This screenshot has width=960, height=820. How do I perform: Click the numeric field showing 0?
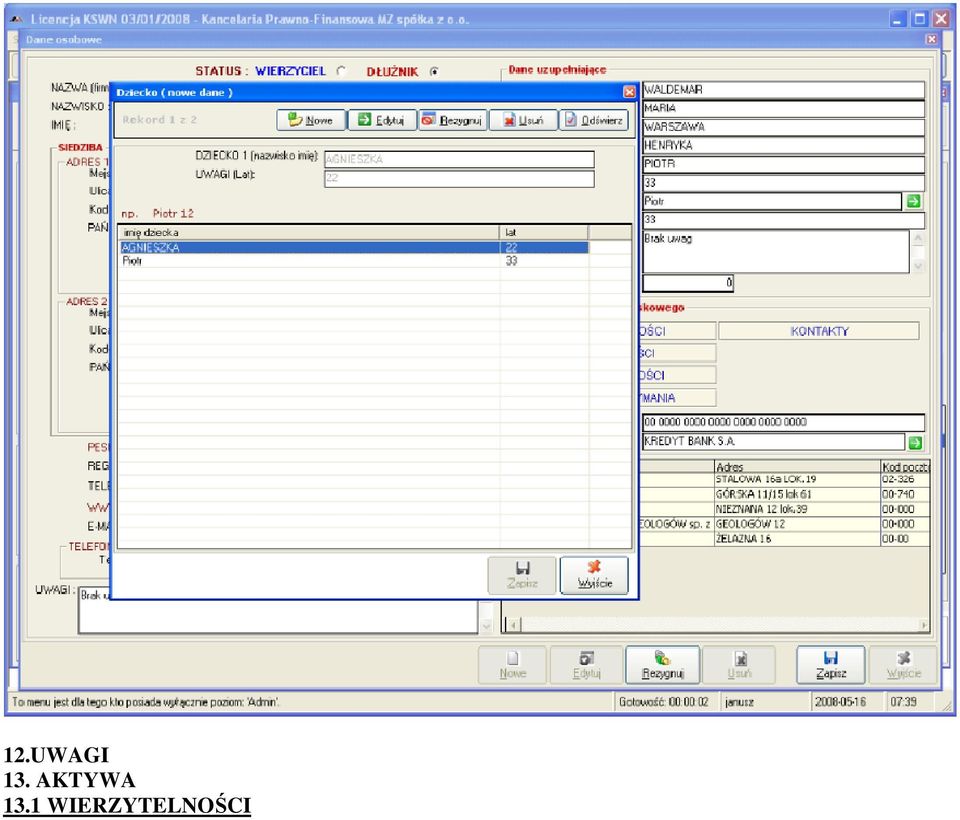point(688,283)
